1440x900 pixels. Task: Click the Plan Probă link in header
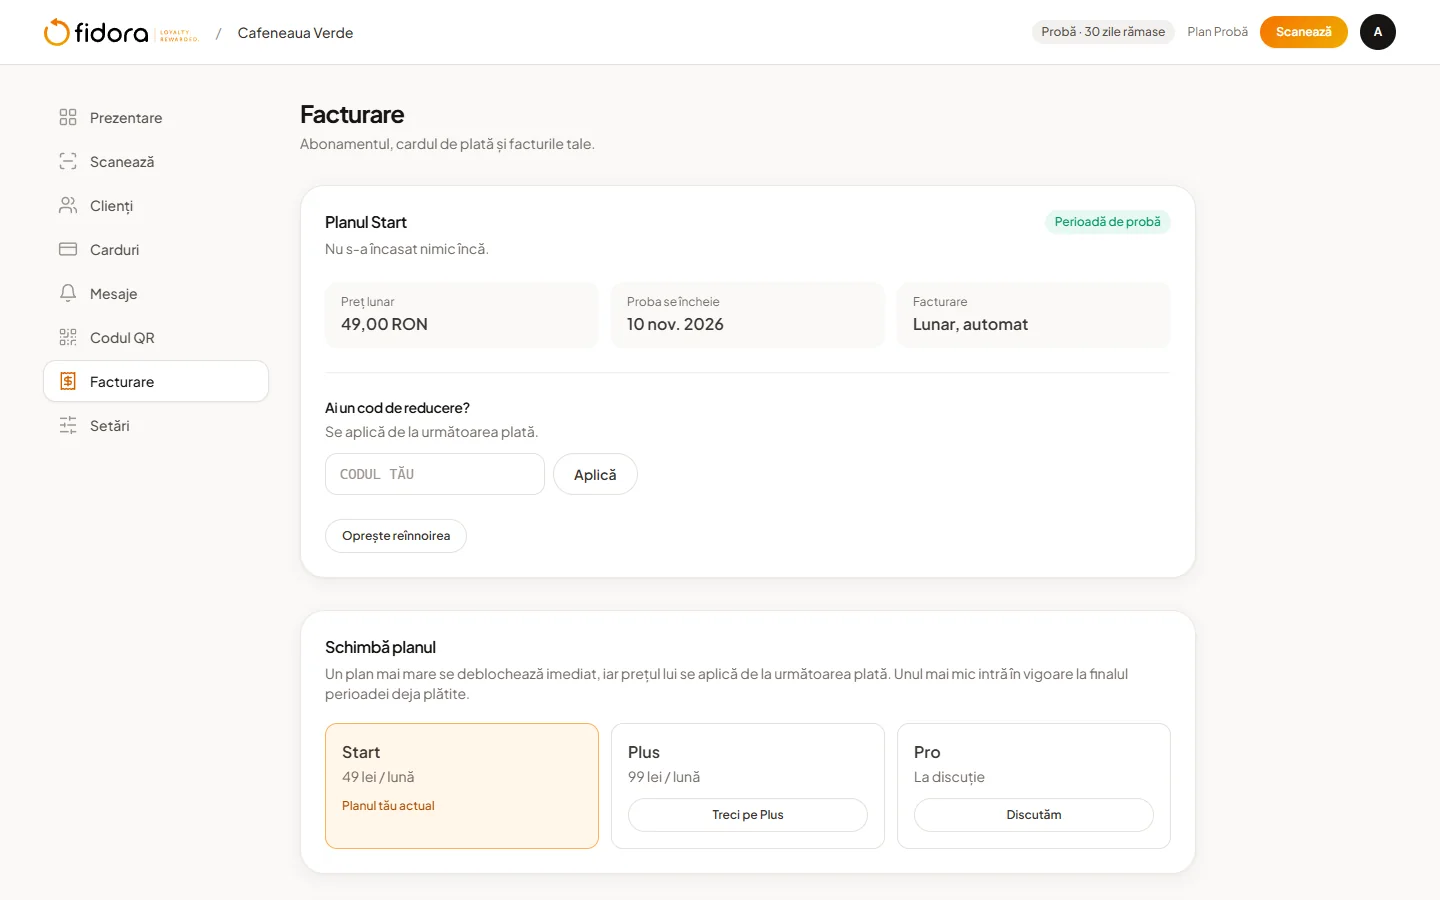click(1217, 32)
